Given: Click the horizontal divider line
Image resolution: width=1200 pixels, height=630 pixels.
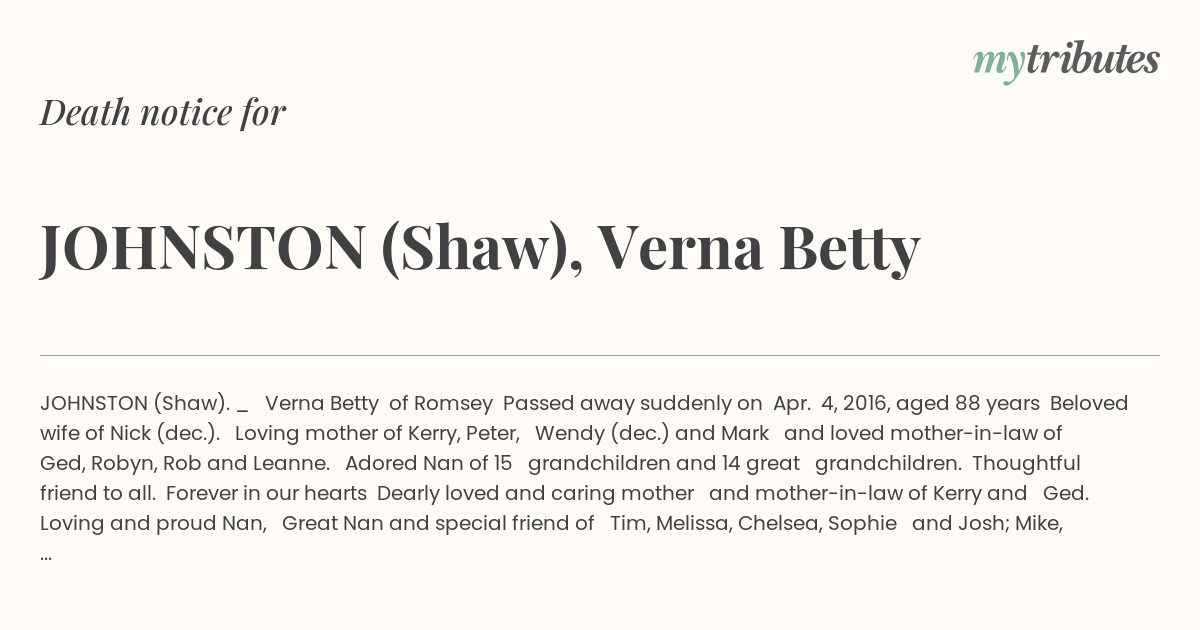Looking at the screenshot, I should (x=600, y=355).
